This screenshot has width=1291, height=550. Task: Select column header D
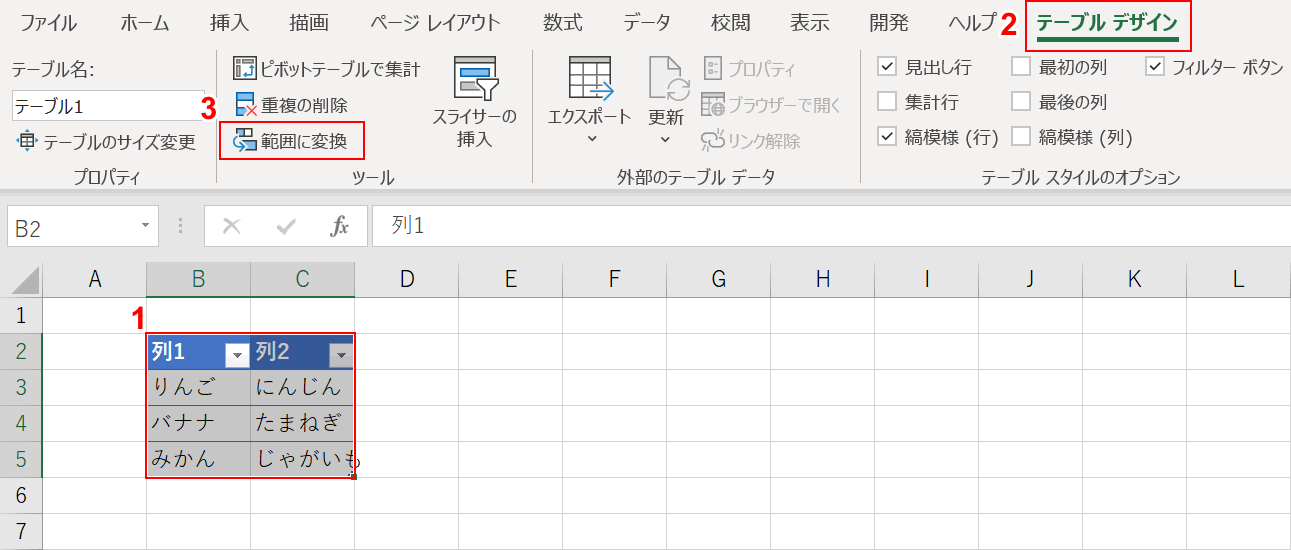[x=406, y=280]
